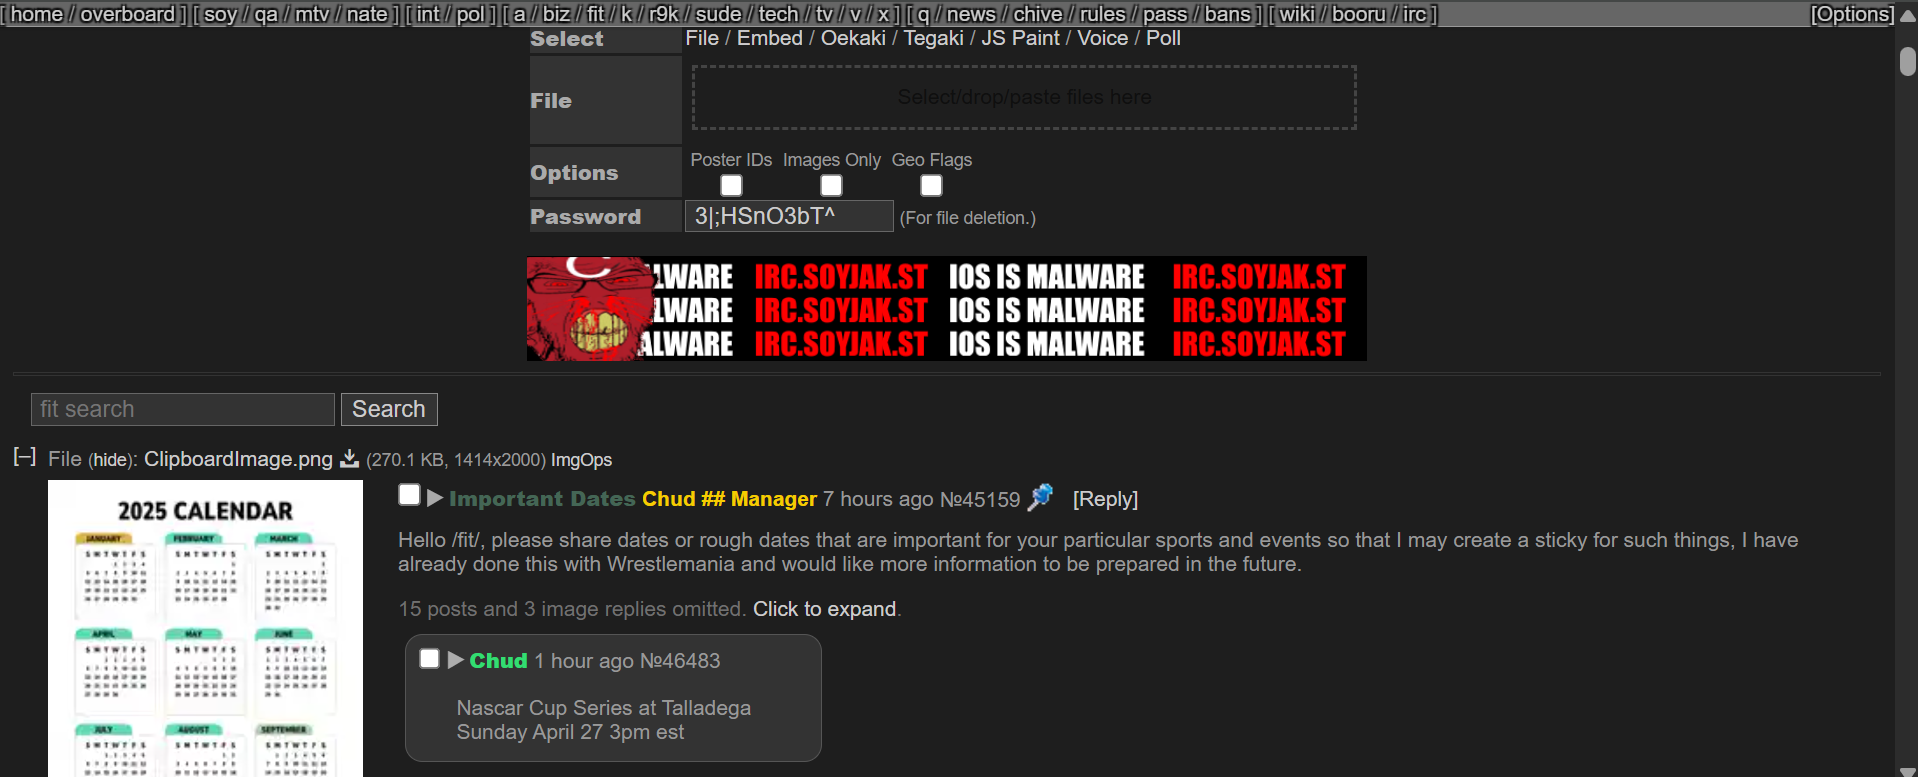This screenshot has width=1918, height=777.
Task: Tick the checkbox on reply 46483
Action: point(429,658)
